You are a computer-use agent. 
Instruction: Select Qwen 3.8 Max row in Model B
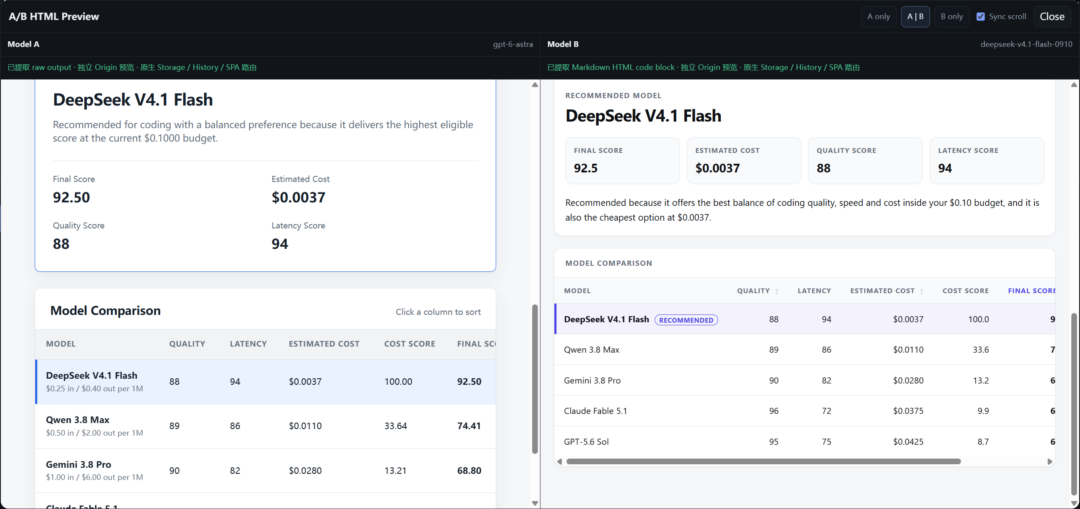[804, 350]
